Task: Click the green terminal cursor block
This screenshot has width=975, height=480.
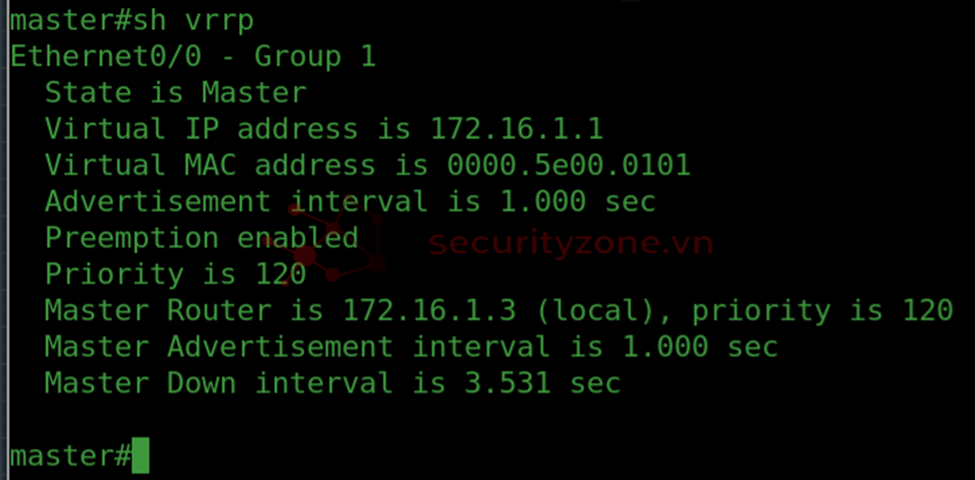Action: pos(141,455)
